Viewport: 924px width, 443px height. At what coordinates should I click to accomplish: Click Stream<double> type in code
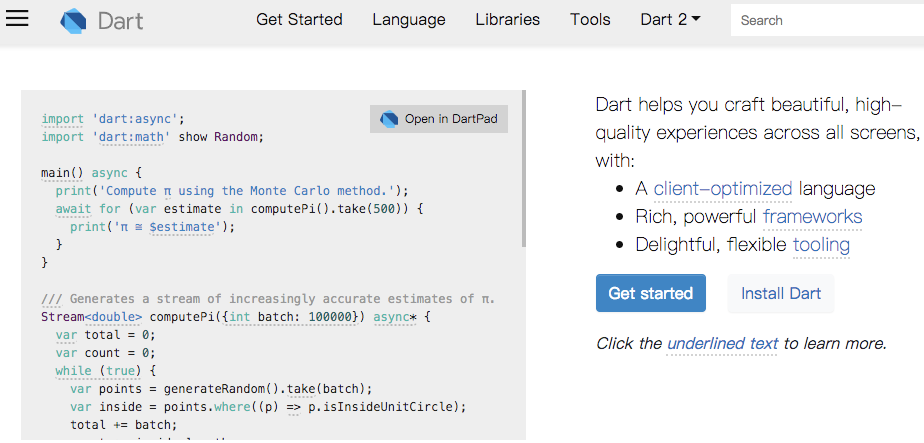[91, 317]
